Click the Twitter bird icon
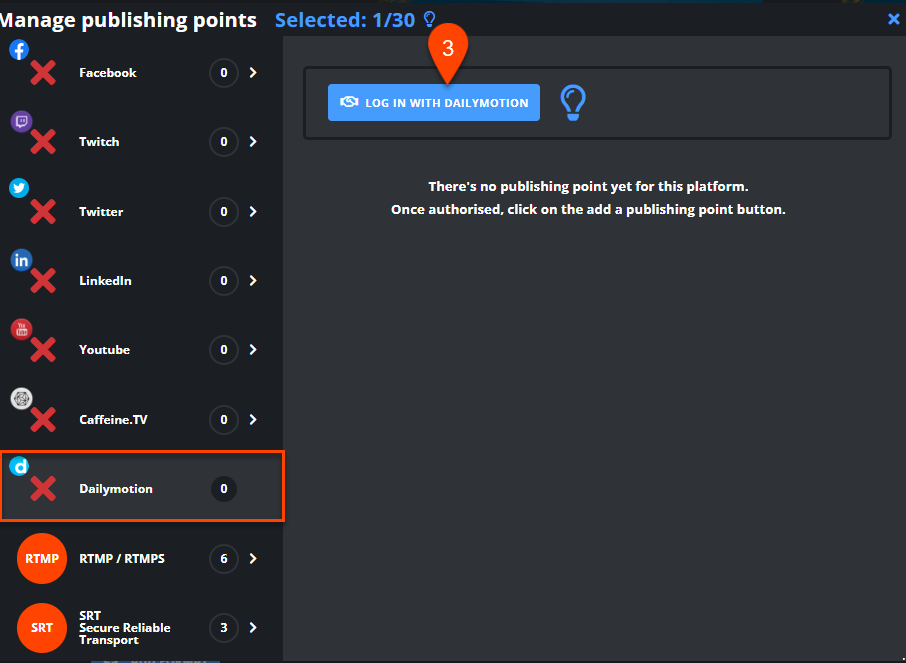Screen dimensions: 906x663 pos(19,188)
